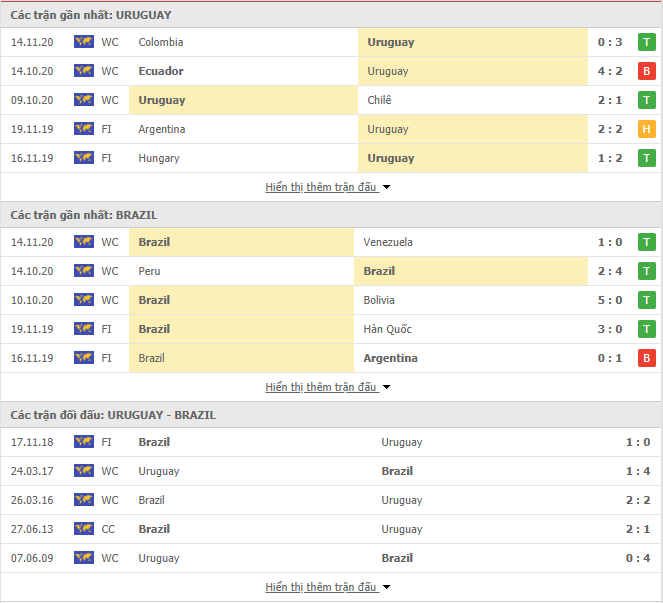Click red B badge on Brazil-Argentina row
Screen dimensions: 663x603
[x=647, y=358]
